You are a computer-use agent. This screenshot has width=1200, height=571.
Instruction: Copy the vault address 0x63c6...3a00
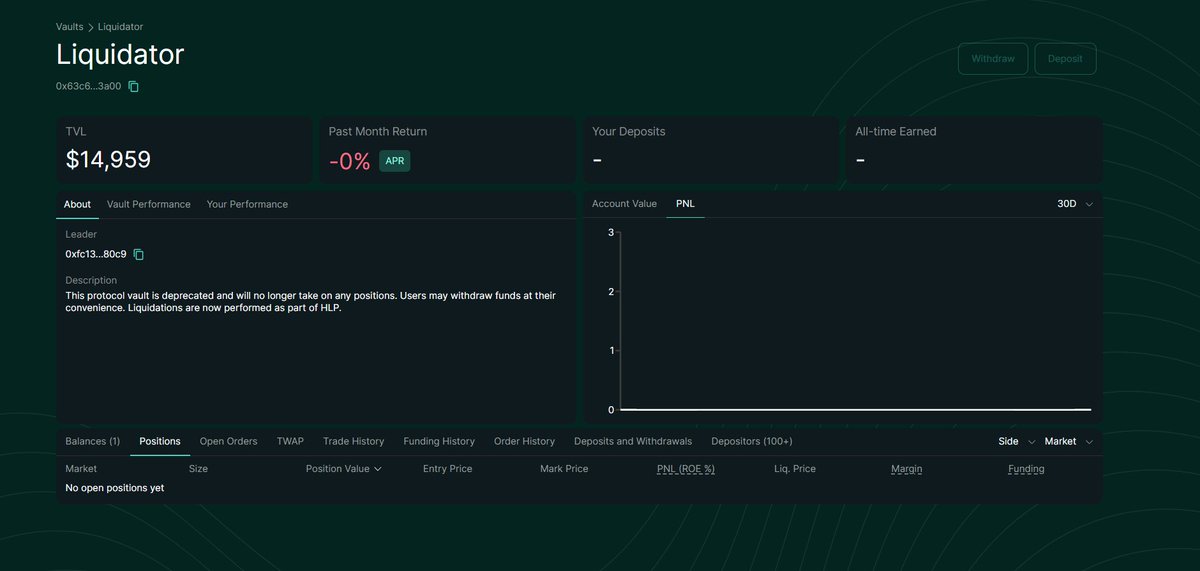[x=134, y=86]
